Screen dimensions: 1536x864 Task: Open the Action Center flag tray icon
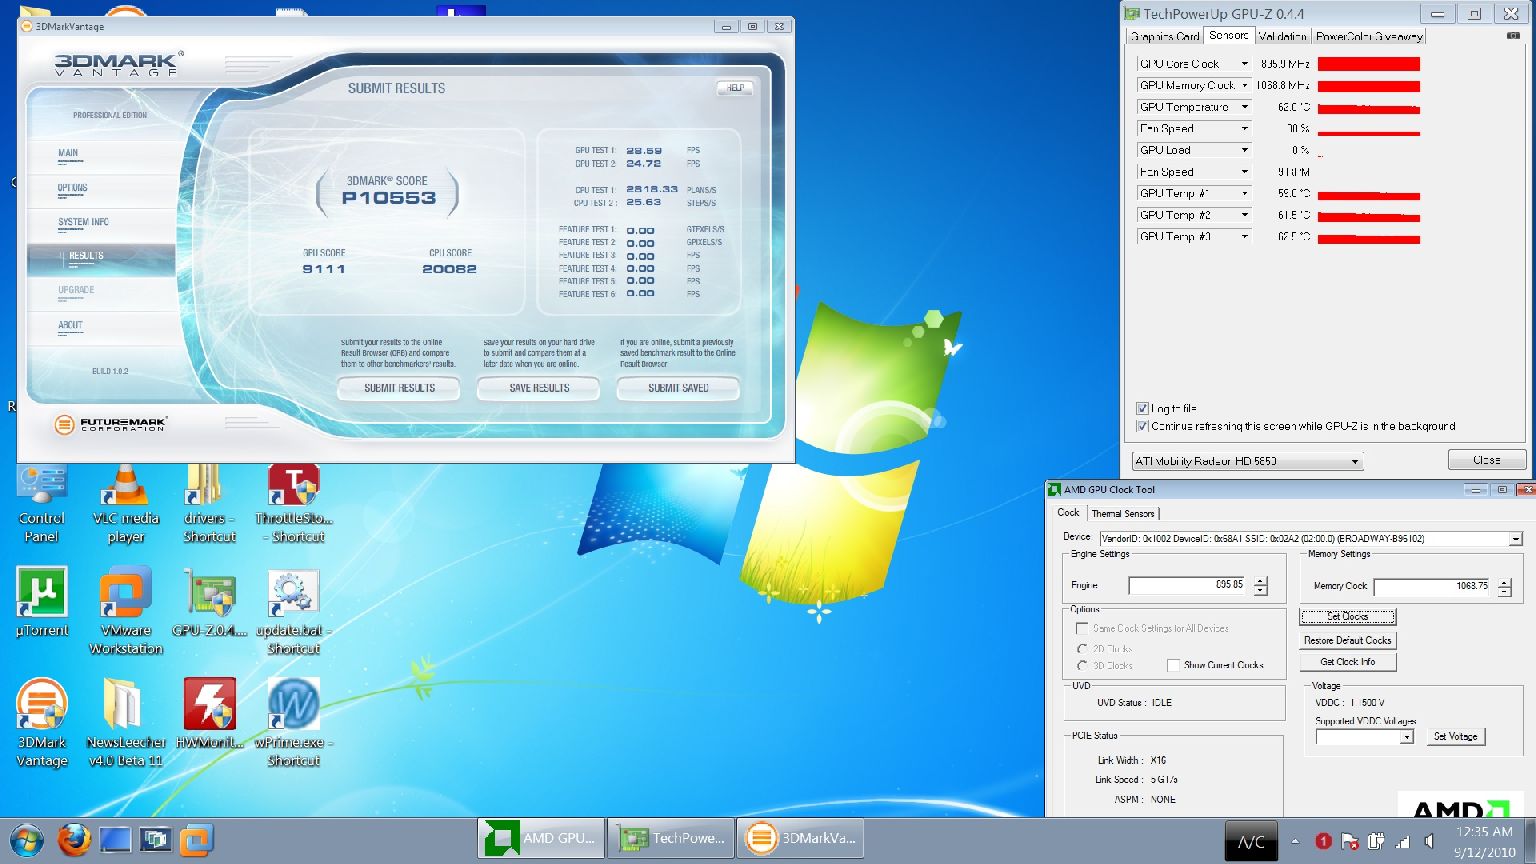pos(1349,841)
